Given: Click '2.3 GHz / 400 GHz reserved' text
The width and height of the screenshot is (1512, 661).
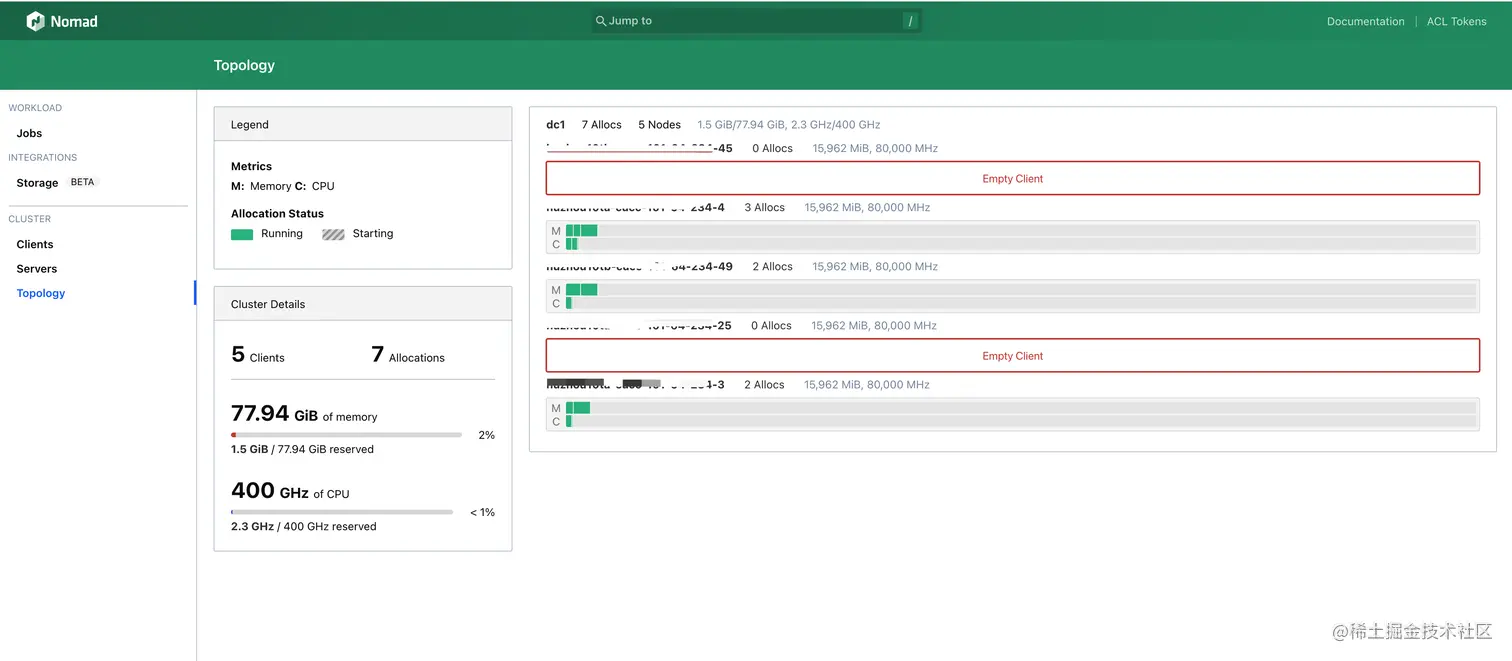Looking at the screenshot, I should coord(304,526).
